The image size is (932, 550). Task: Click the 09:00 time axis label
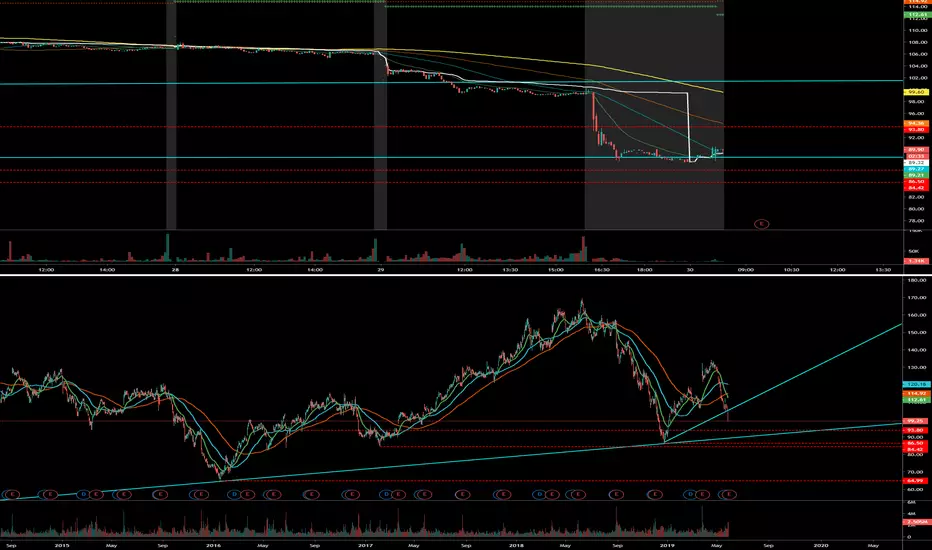745,270
